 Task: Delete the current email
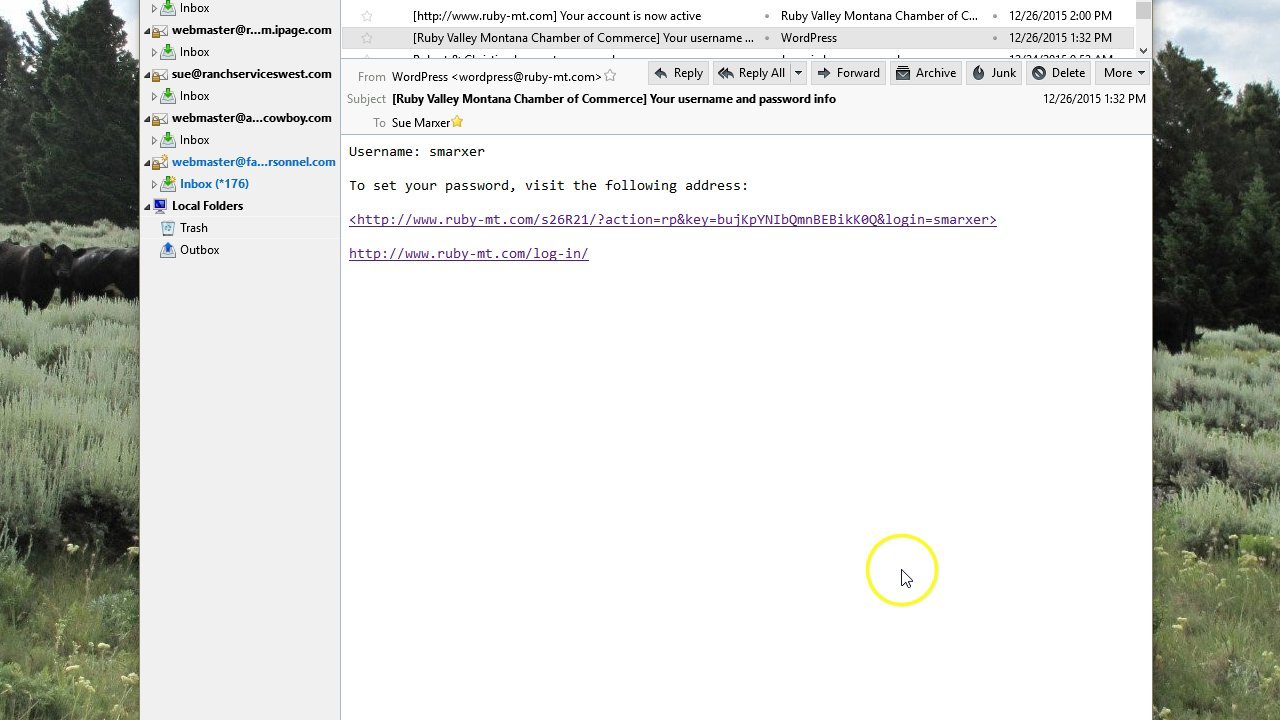(x=1058, y=73)
